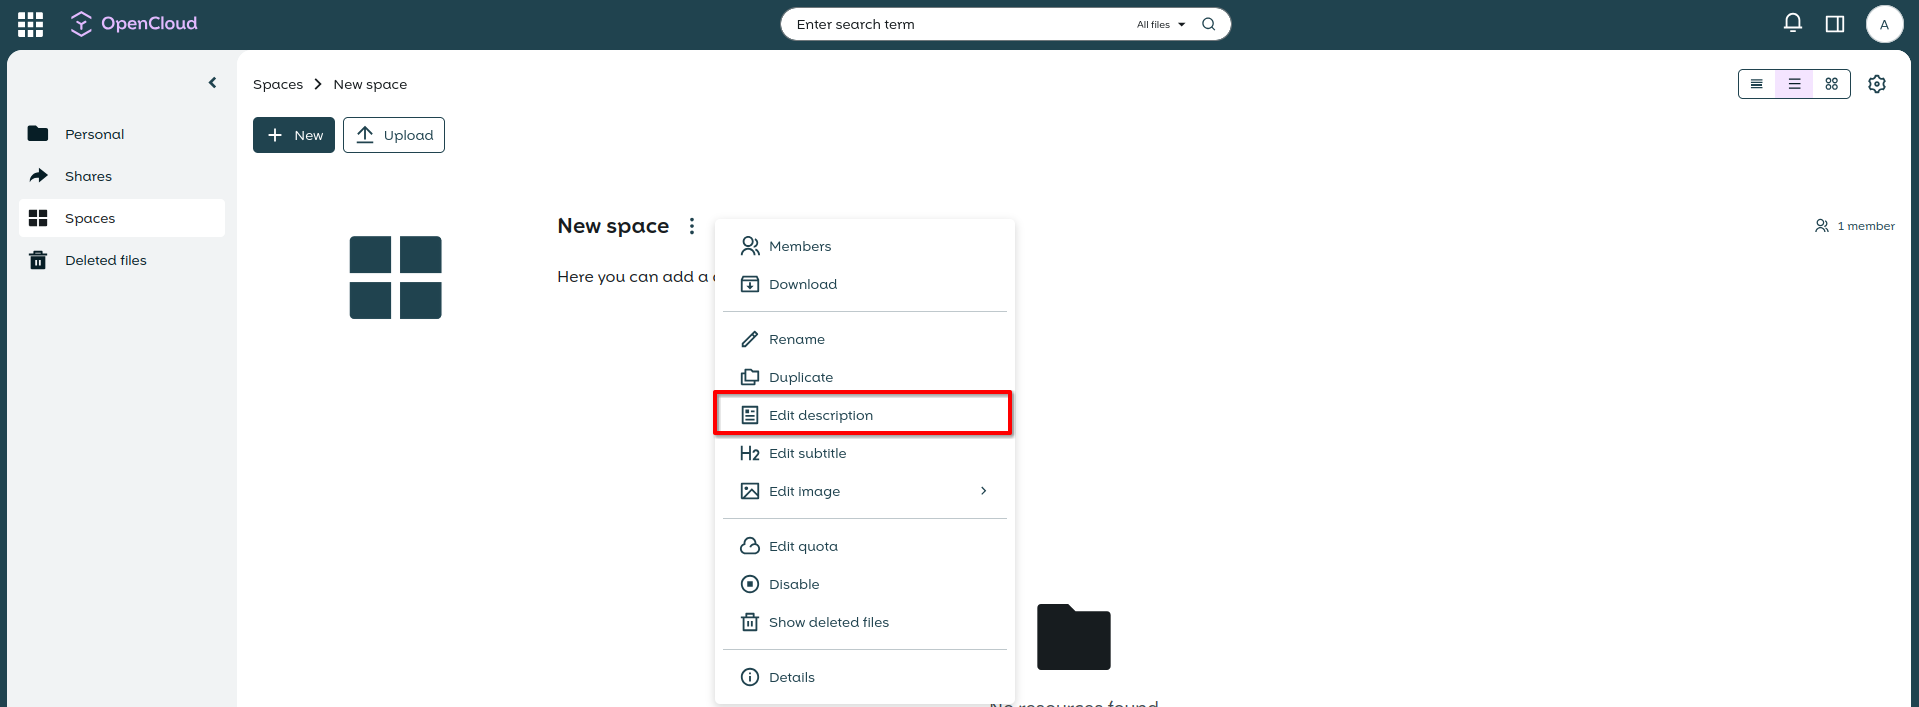Switch to default table view
Viewport: 1919px width, 707px height.
pos(1794,84)
